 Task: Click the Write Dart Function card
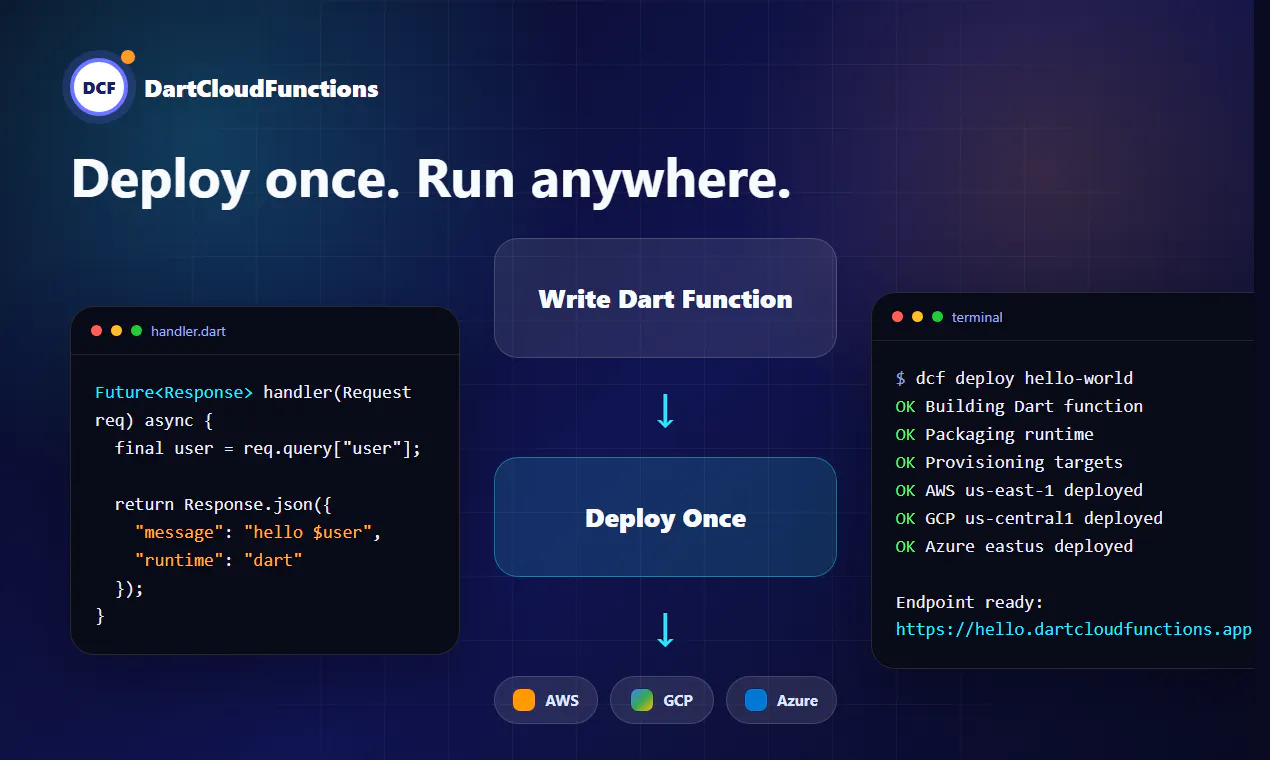point(665,298)
